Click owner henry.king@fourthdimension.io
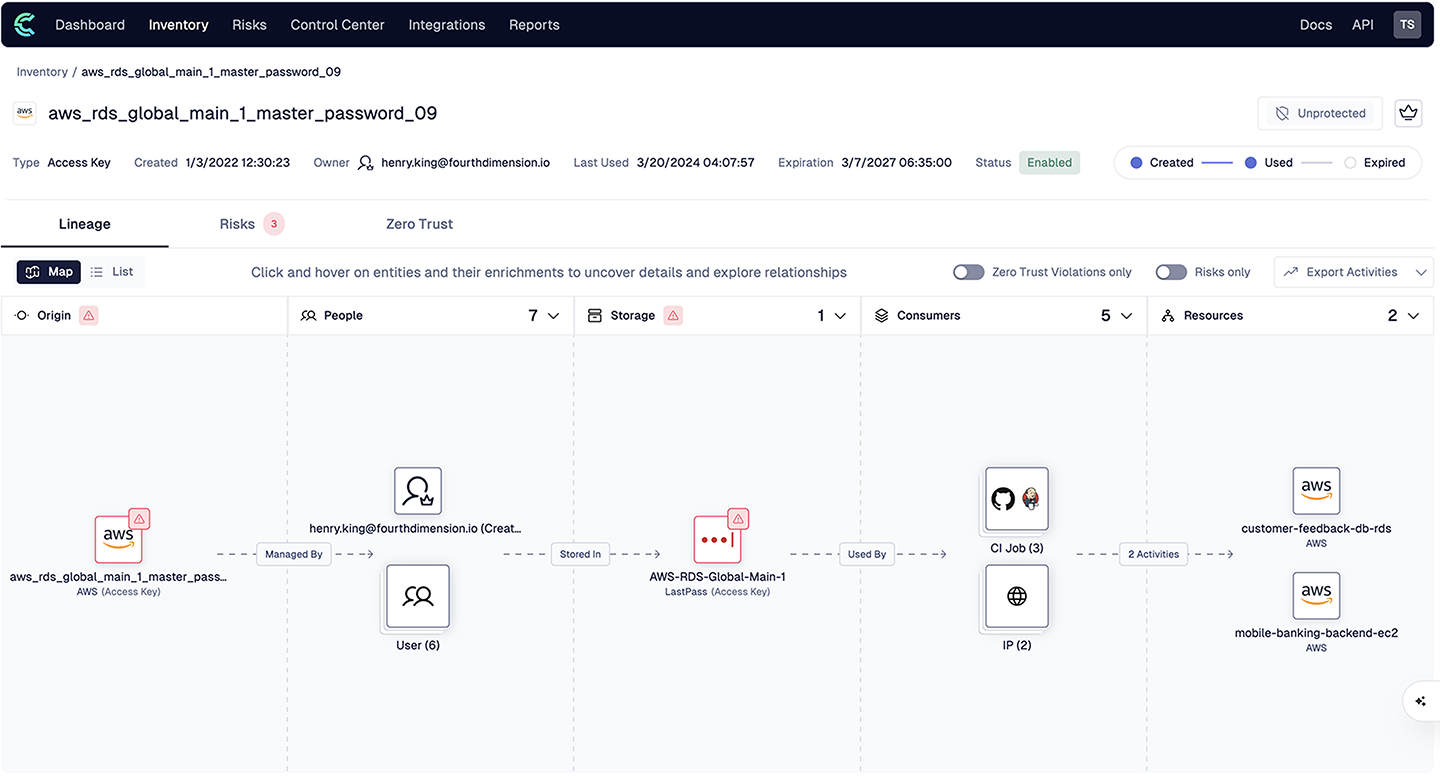1440x780 pixels. click(x=466, y=163)
